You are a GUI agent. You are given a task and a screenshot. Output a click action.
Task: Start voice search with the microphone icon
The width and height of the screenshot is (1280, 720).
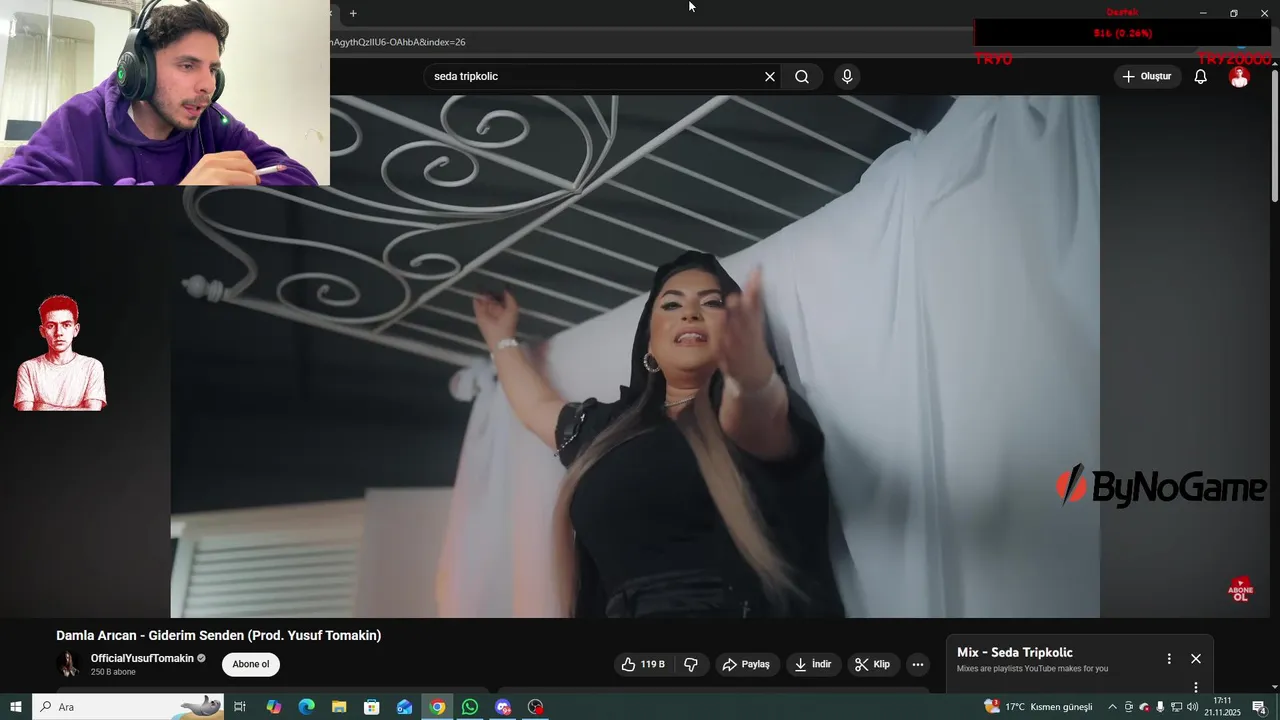click(x=847, y=77)
